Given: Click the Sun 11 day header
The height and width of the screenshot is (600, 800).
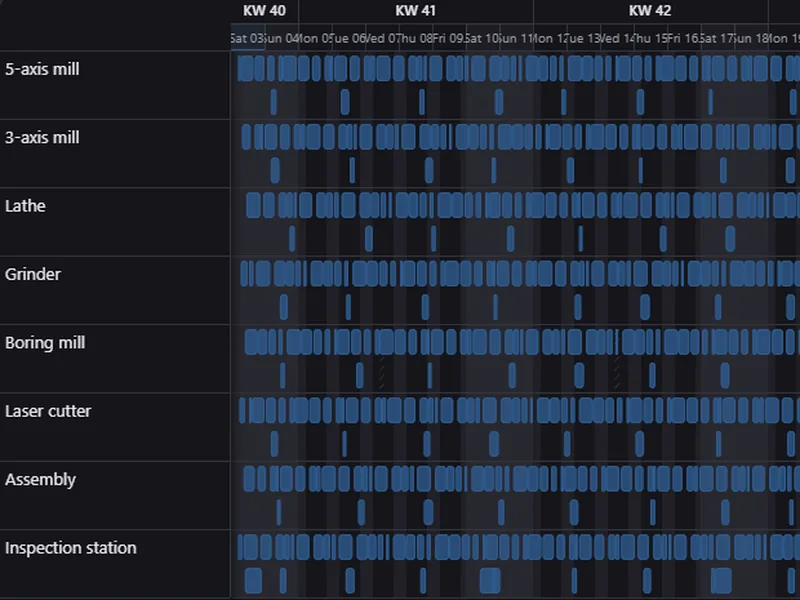Looking at the screenshot, I should coord(517,38).
